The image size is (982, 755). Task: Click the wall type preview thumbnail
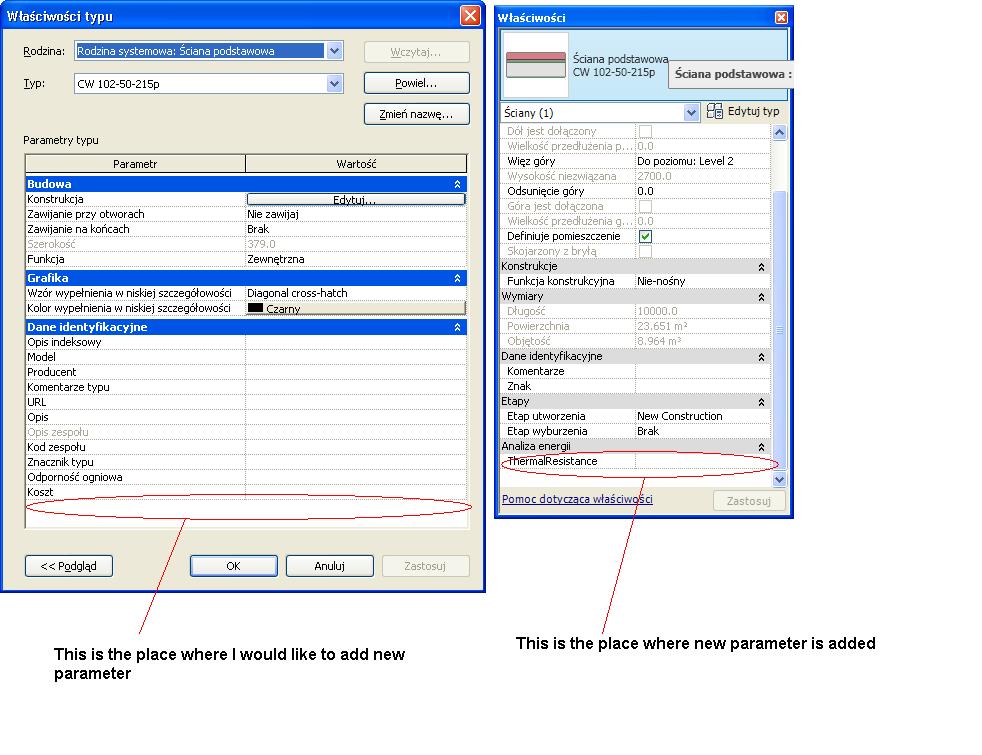535,66
